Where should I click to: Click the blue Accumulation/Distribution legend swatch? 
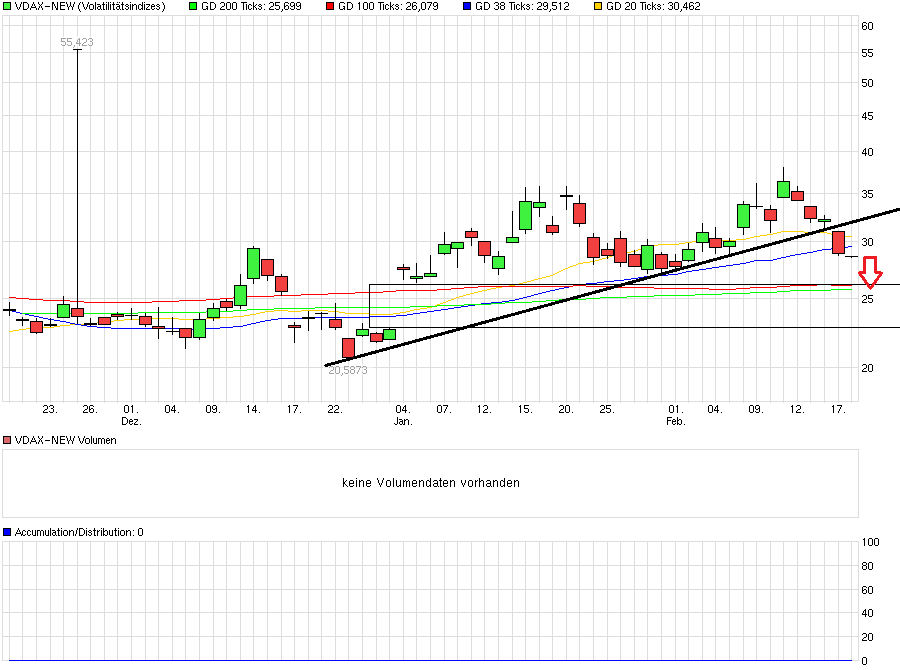[7, 532]
